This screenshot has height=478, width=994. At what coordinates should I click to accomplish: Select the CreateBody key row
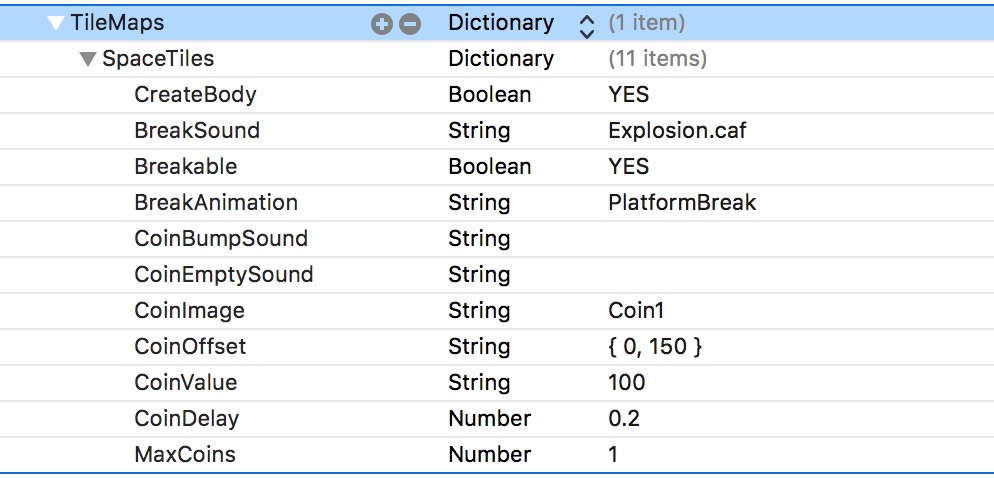coord(195,95)
